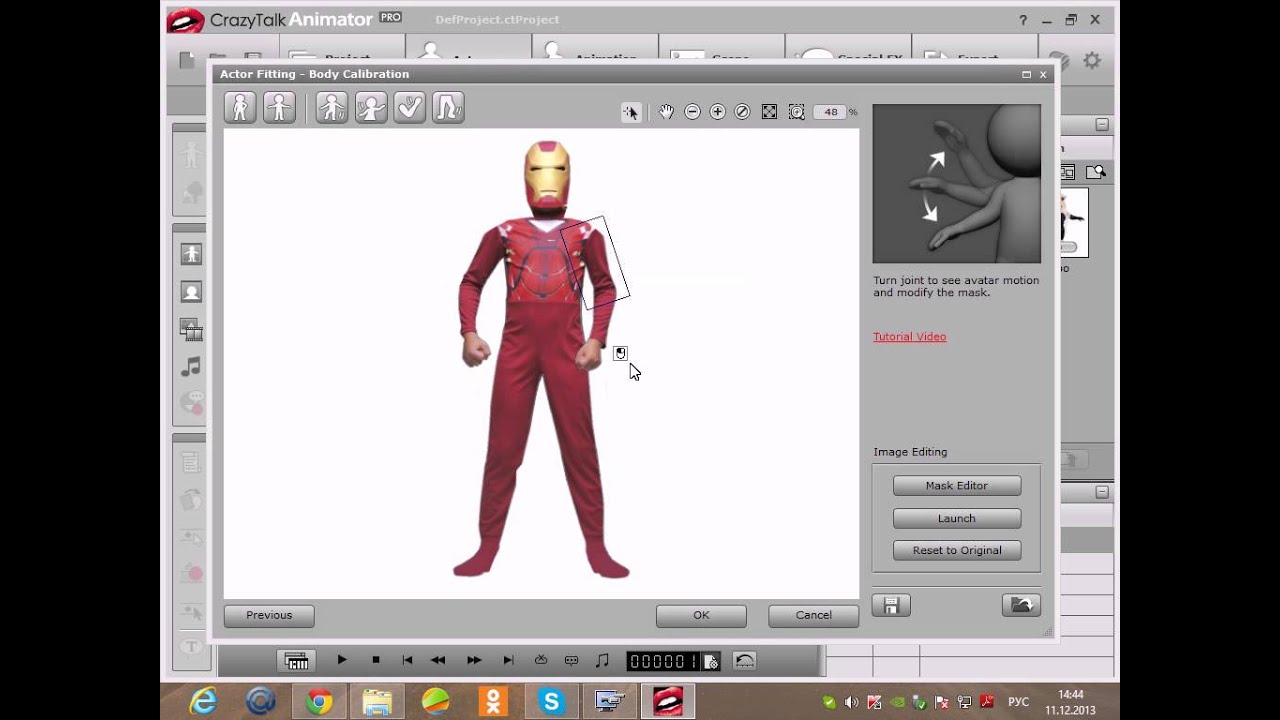Toggle the music note sound icon
Image resolution: width=1280 pixels, height=720 pixels.
pyautogui.click(x=602, y=660)
